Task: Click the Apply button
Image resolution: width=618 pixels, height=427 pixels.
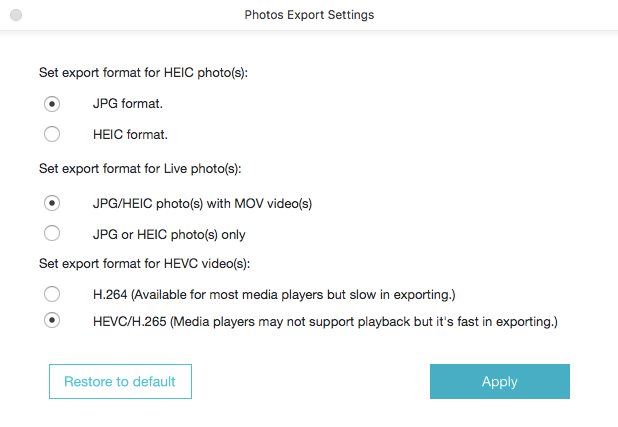Action: tap(499, 381)
